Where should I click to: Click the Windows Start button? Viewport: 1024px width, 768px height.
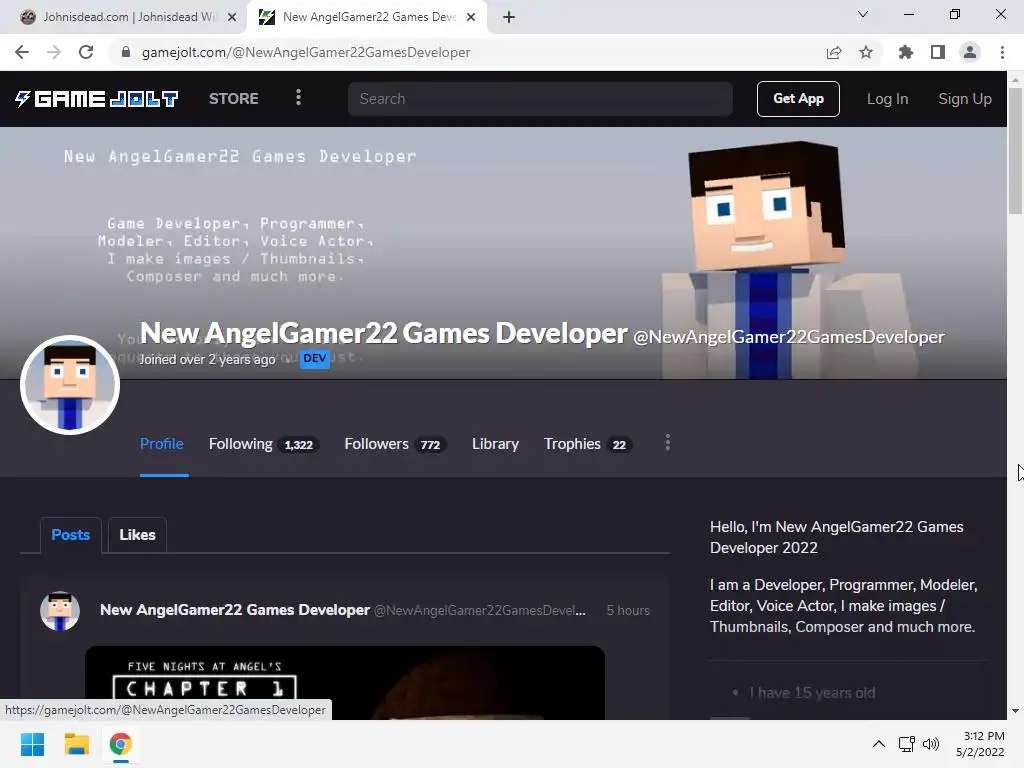[33, 744]
